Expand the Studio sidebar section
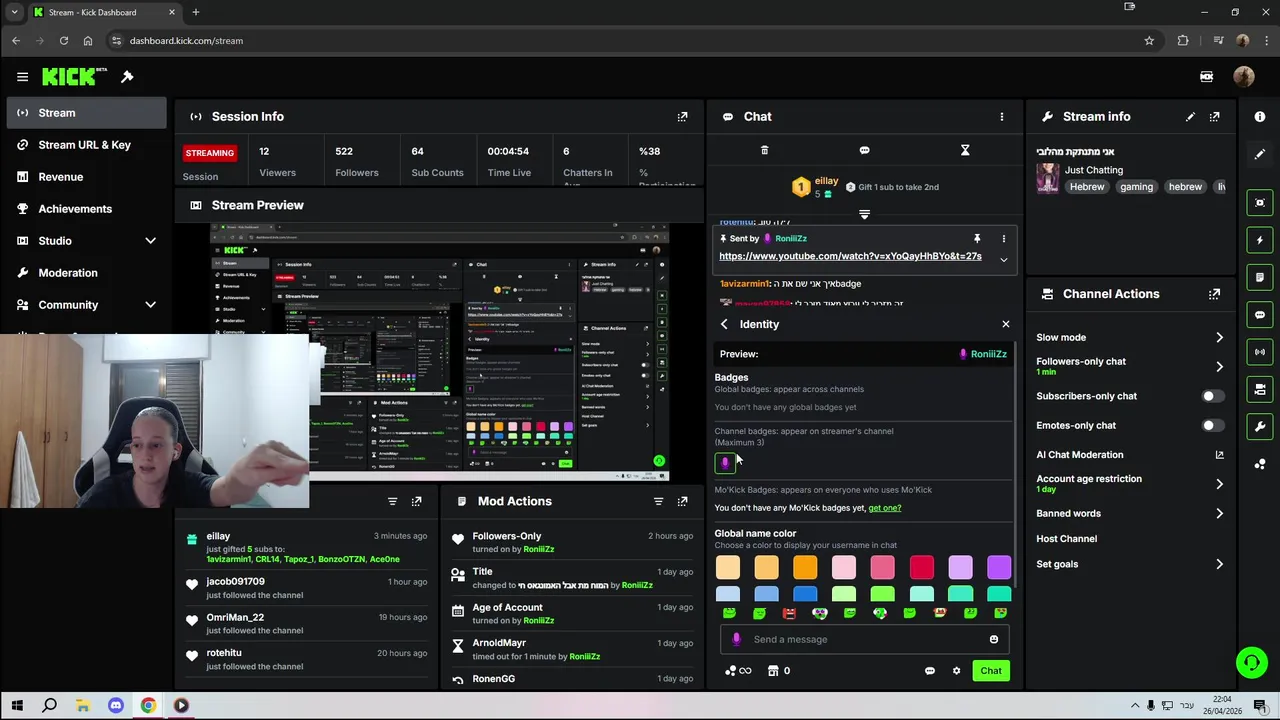This screenshot has width=1280, height=720. [150, 241]
